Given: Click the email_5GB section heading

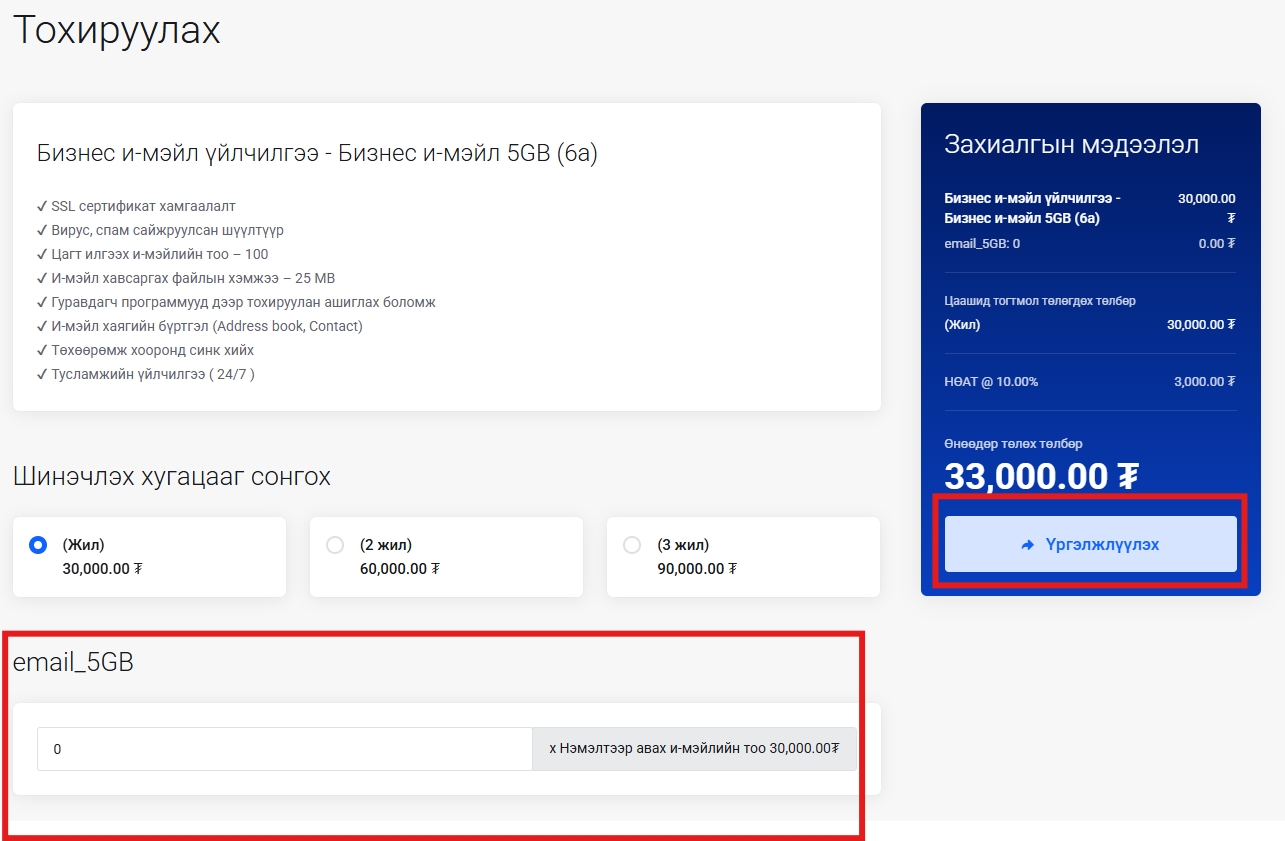Looking at the screenshot, I should [73, 662].
